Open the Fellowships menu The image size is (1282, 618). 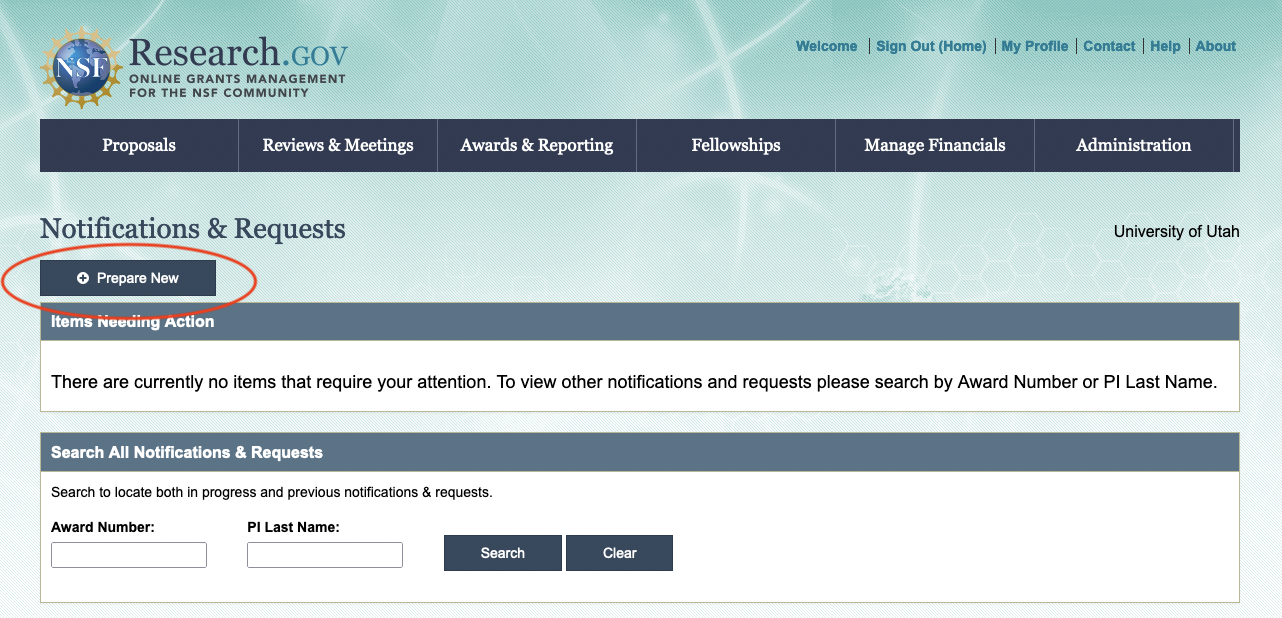pyautogui.click(x=736, y=145)
